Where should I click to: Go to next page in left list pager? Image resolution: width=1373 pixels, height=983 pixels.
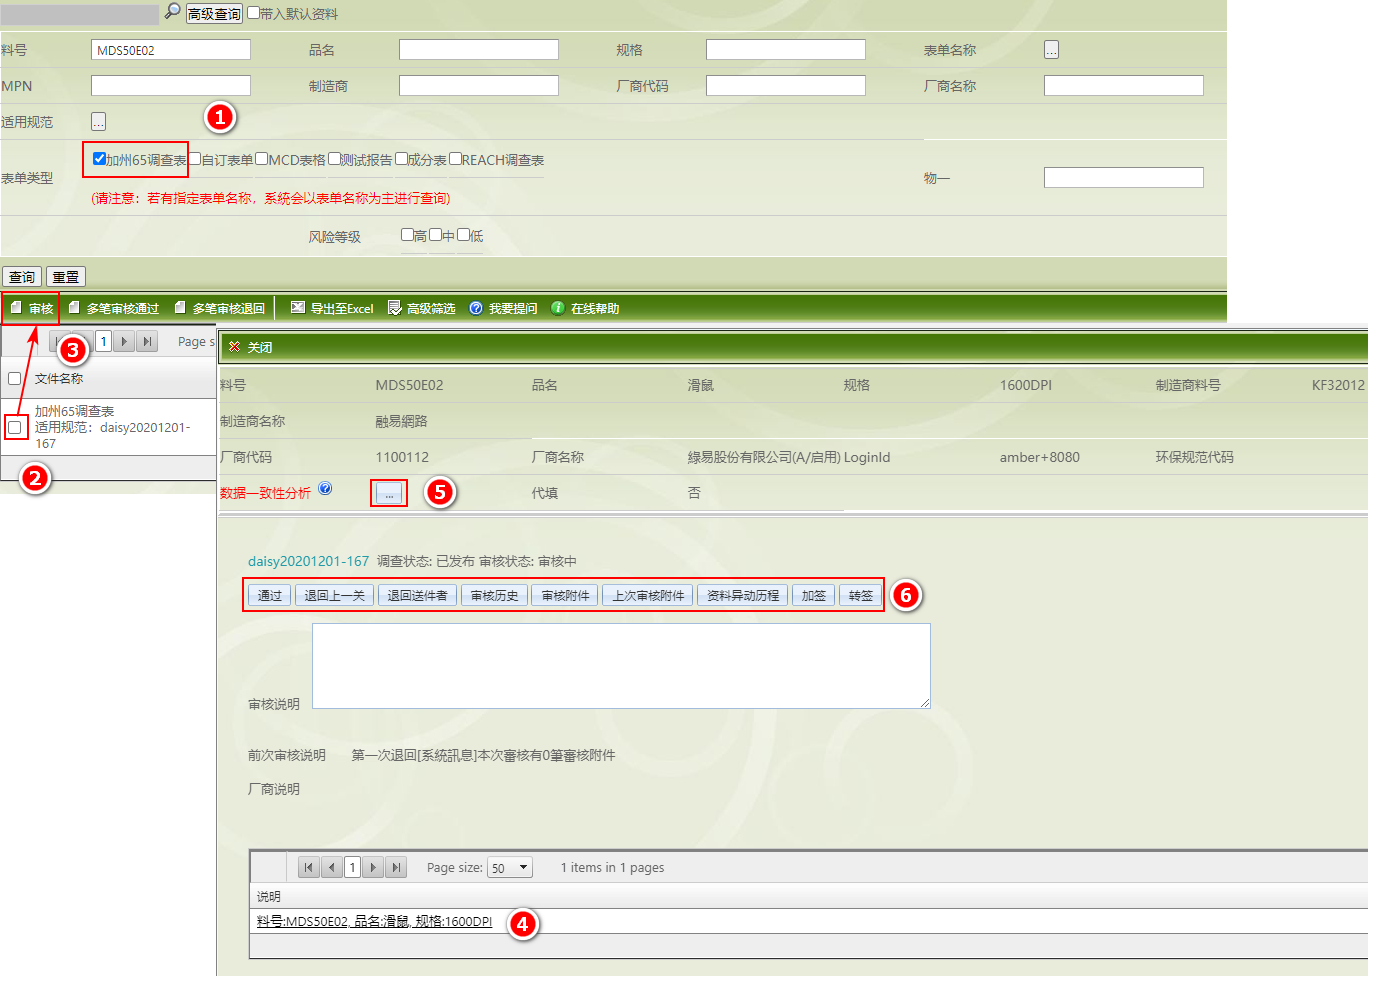[125, 341]
